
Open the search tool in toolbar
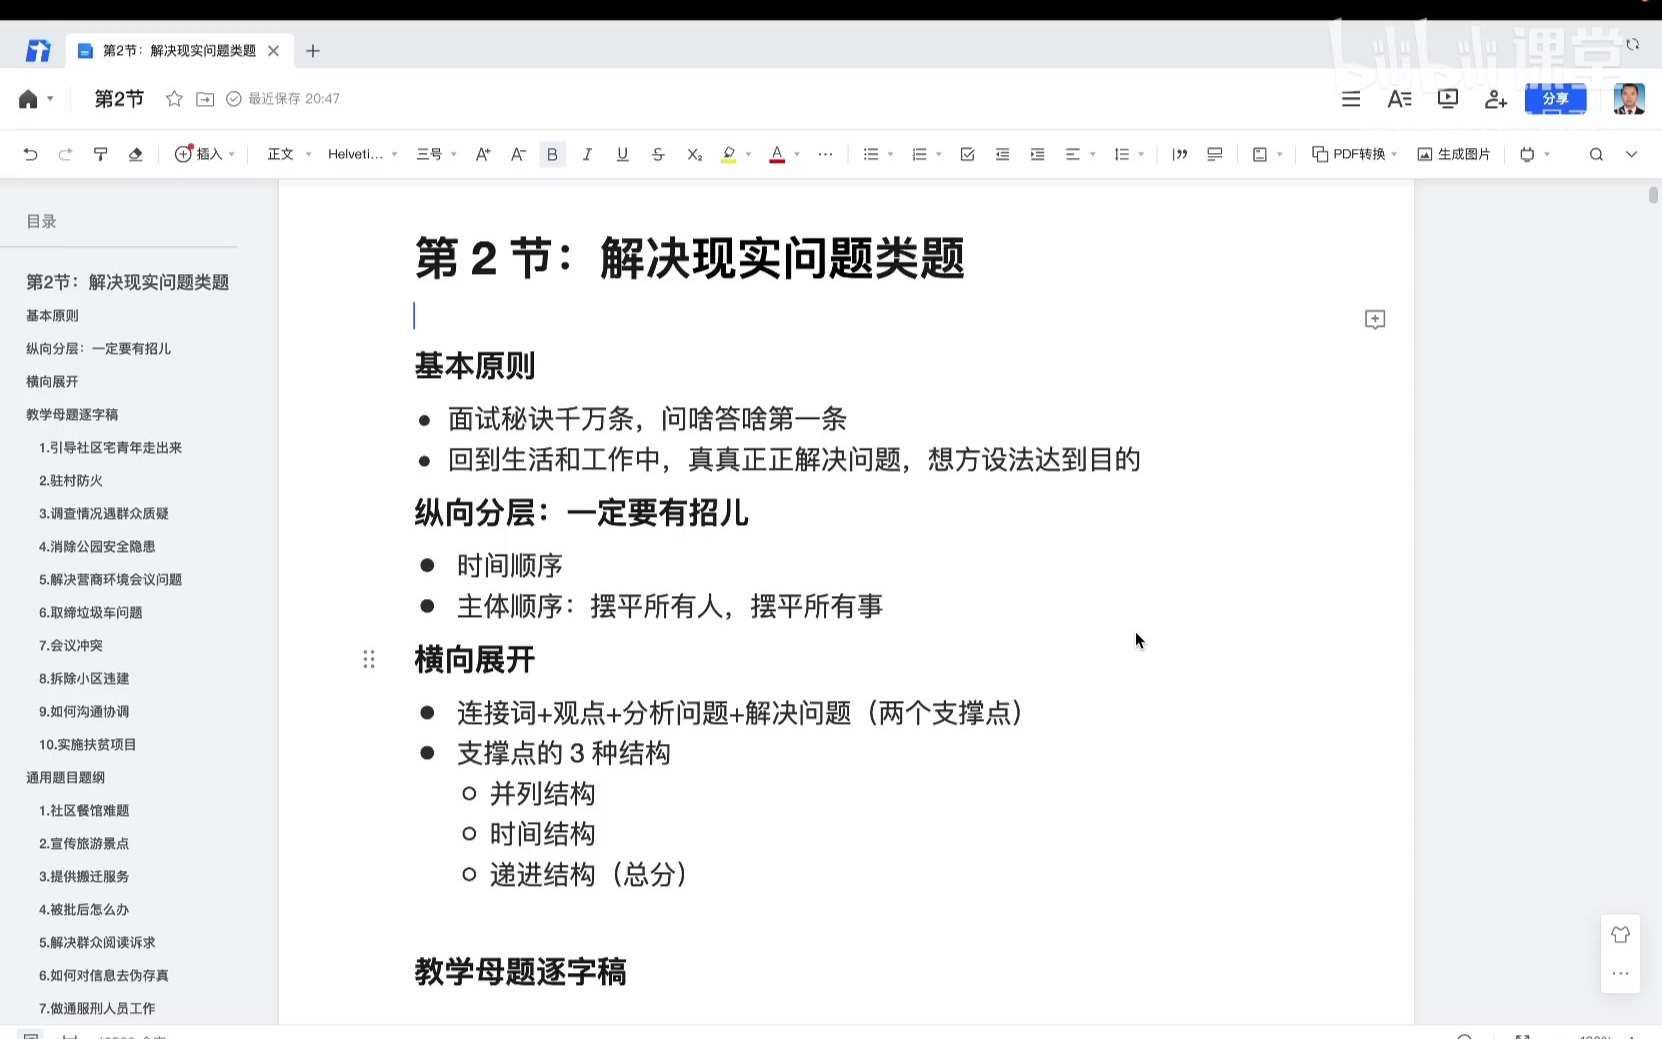1596,154
